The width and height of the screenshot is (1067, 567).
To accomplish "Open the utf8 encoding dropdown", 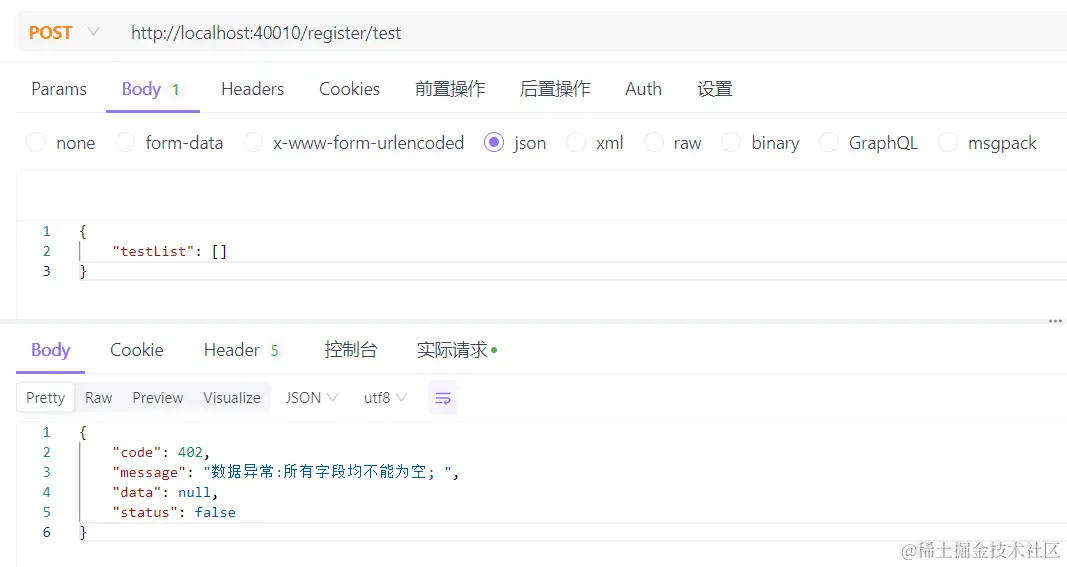I will coord(385,398).
